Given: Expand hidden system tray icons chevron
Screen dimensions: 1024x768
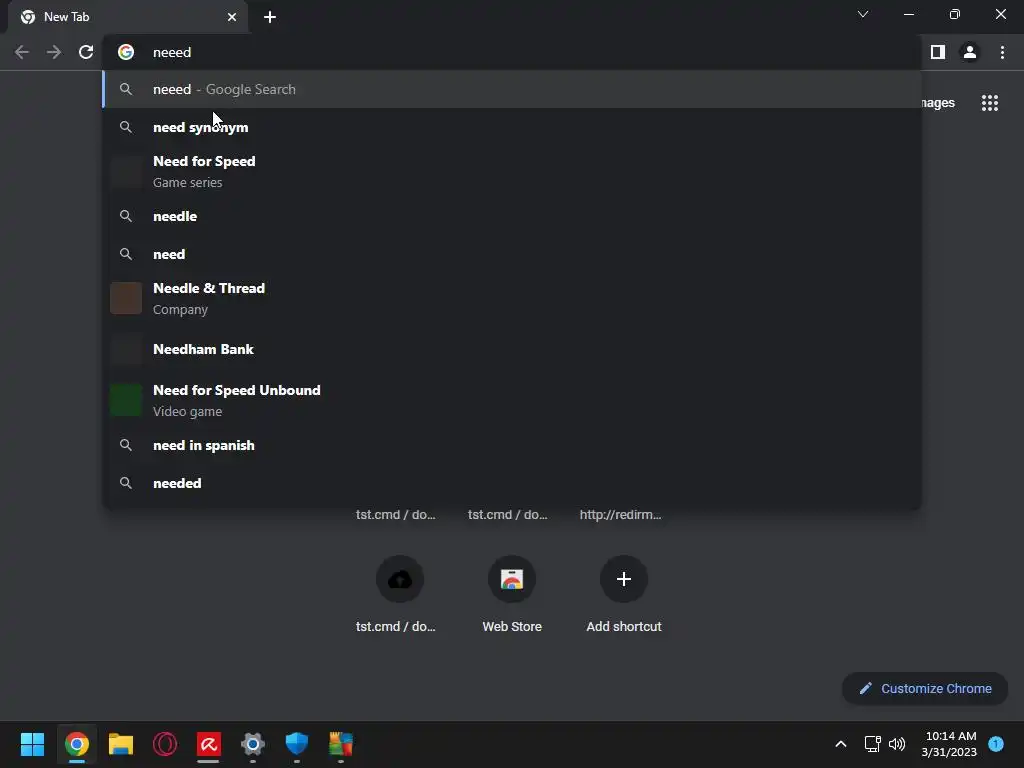Looking at the screenshot, I should pos(840,744).
